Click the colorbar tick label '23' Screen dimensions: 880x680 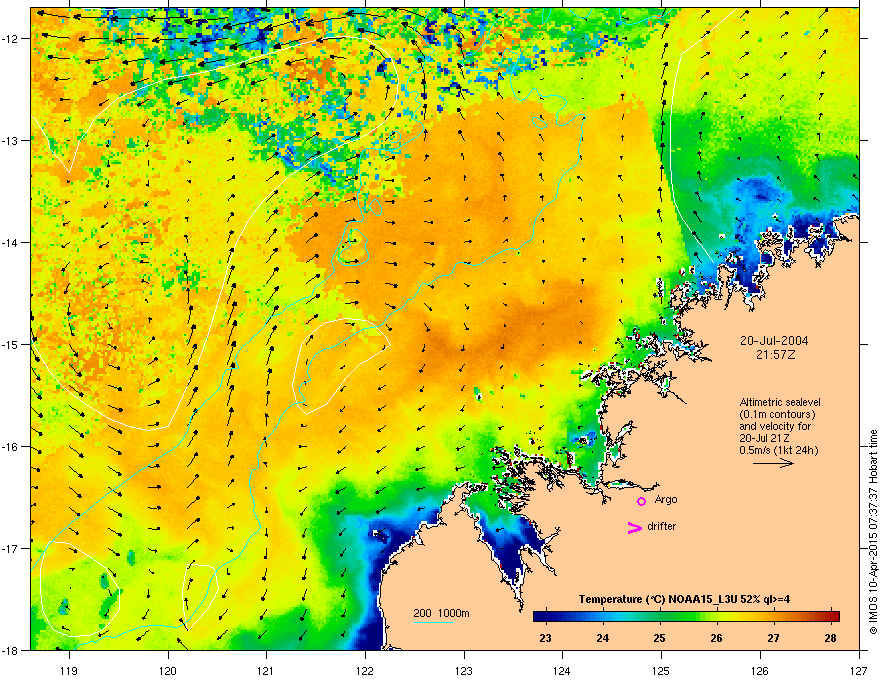pos(545,638)
